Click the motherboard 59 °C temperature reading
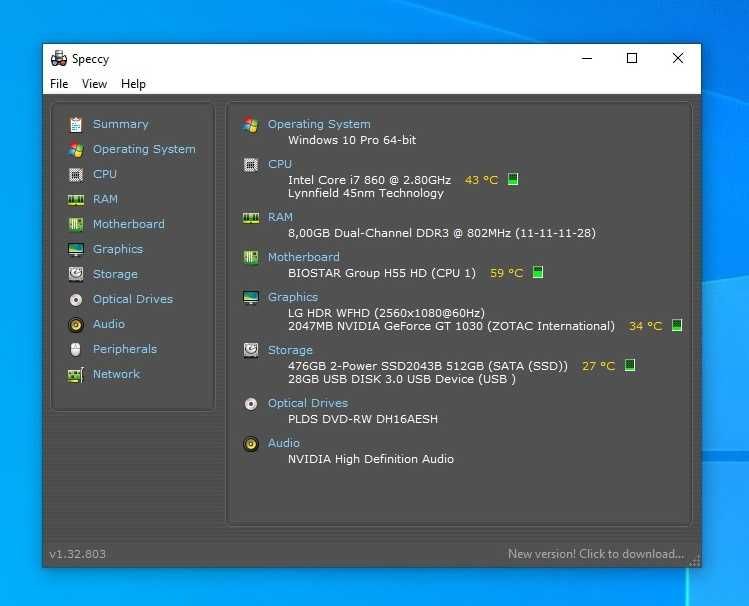749x606 pixels. point(506,273)
